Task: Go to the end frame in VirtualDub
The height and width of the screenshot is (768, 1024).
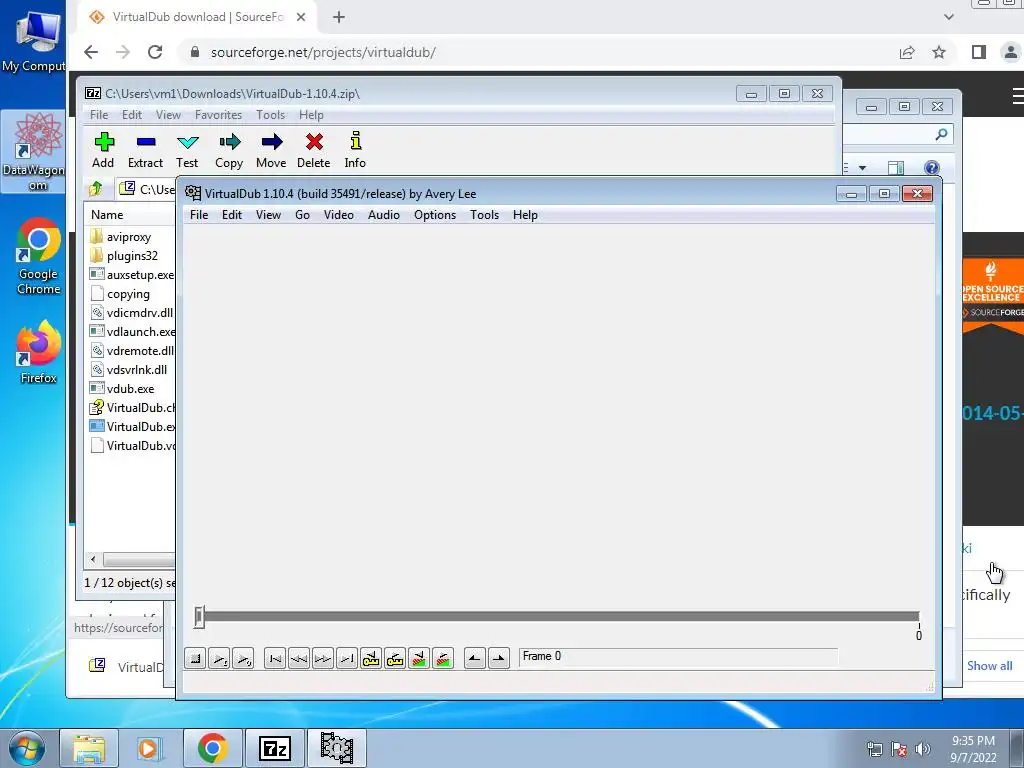Action: point(347,658)
